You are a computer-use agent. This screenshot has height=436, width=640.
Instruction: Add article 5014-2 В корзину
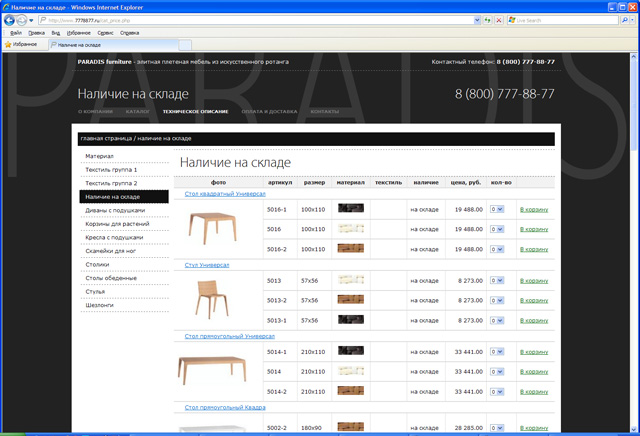534,392
